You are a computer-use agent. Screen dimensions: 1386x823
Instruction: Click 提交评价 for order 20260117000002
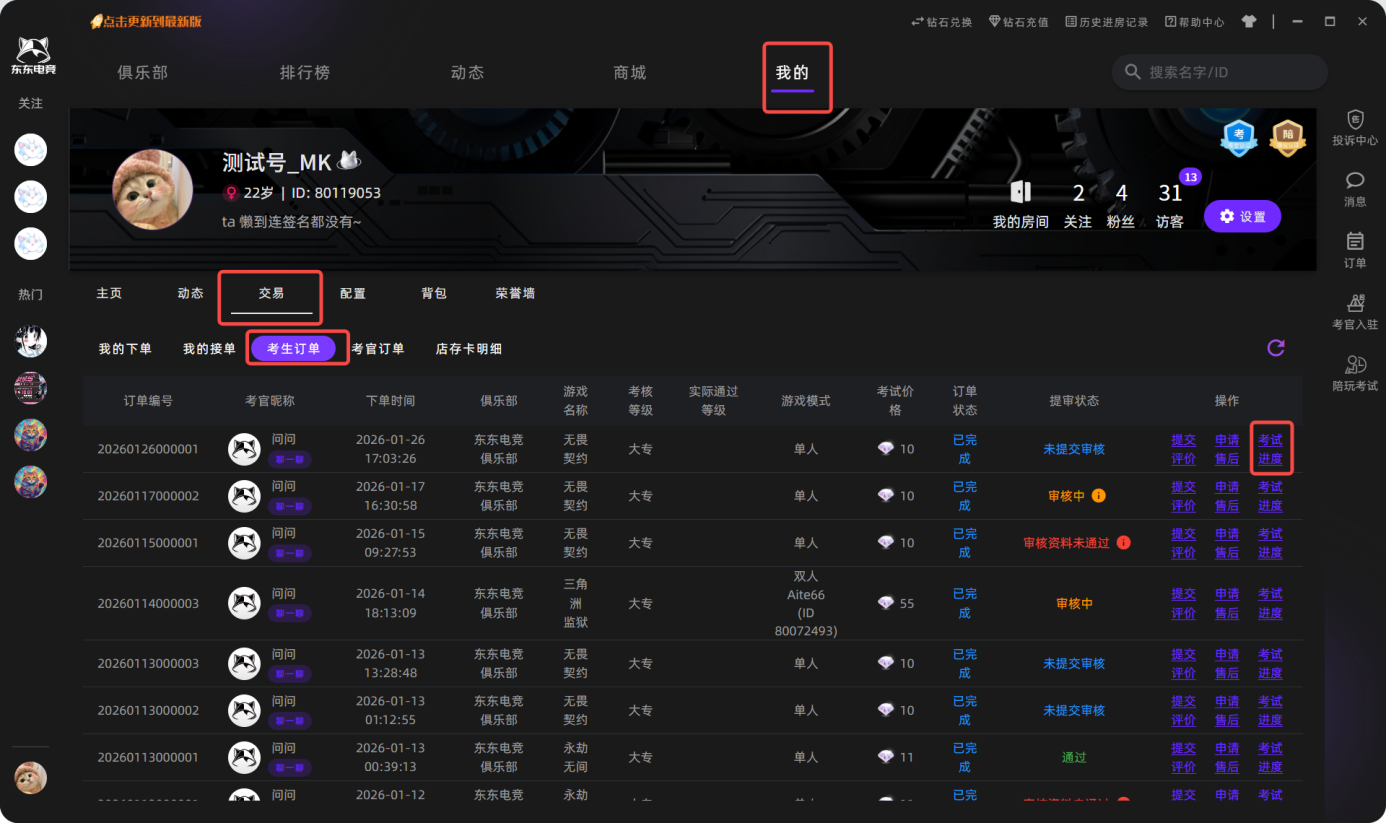[x=1183, y=496]
